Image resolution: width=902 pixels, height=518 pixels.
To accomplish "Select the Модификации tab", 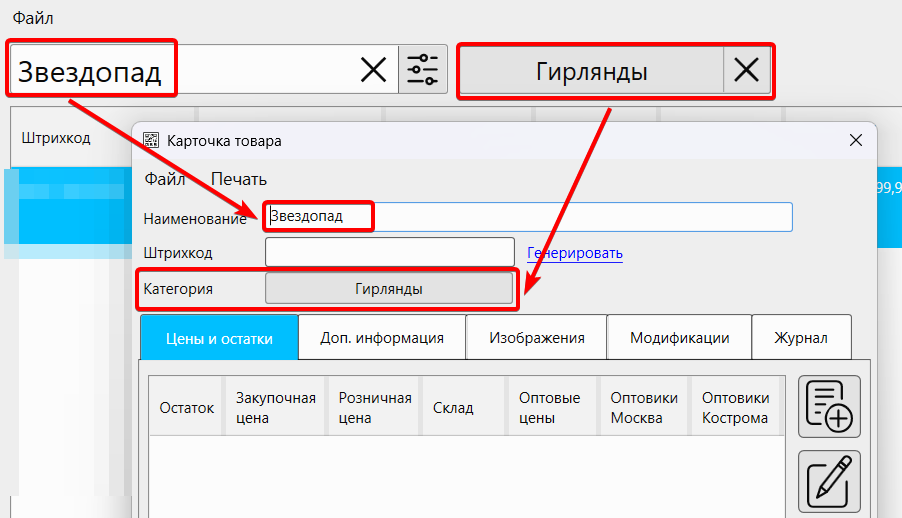I will pos(679,338).
